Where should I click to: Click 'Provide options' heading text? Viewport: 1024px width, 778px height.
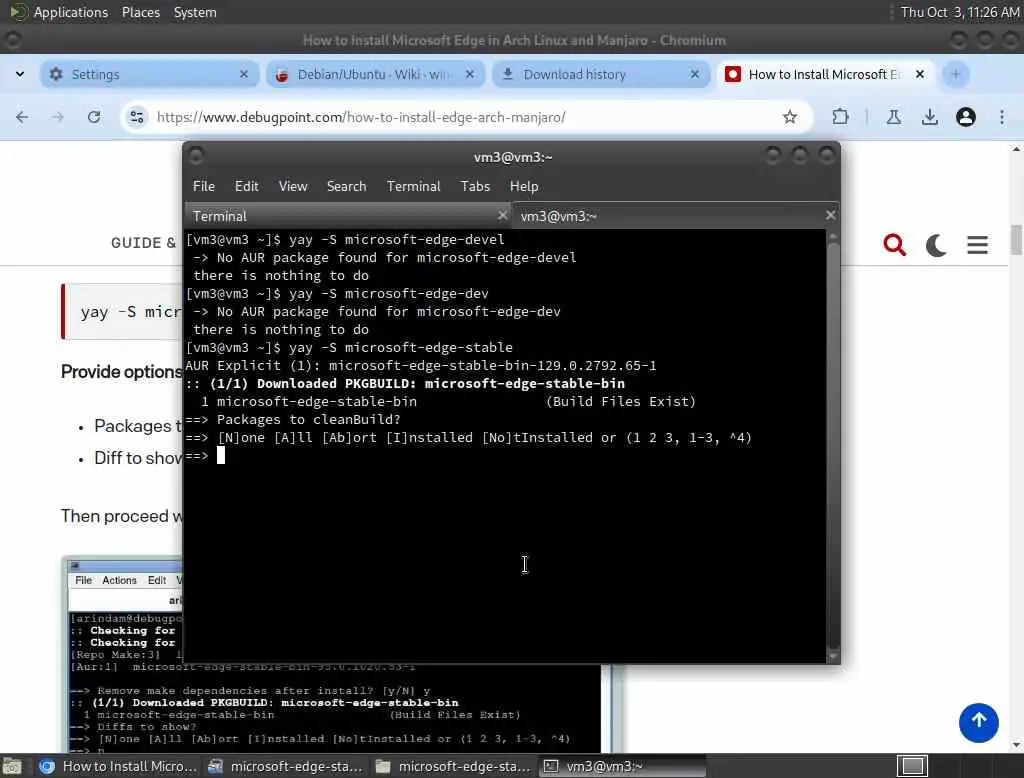click(121, 371)
